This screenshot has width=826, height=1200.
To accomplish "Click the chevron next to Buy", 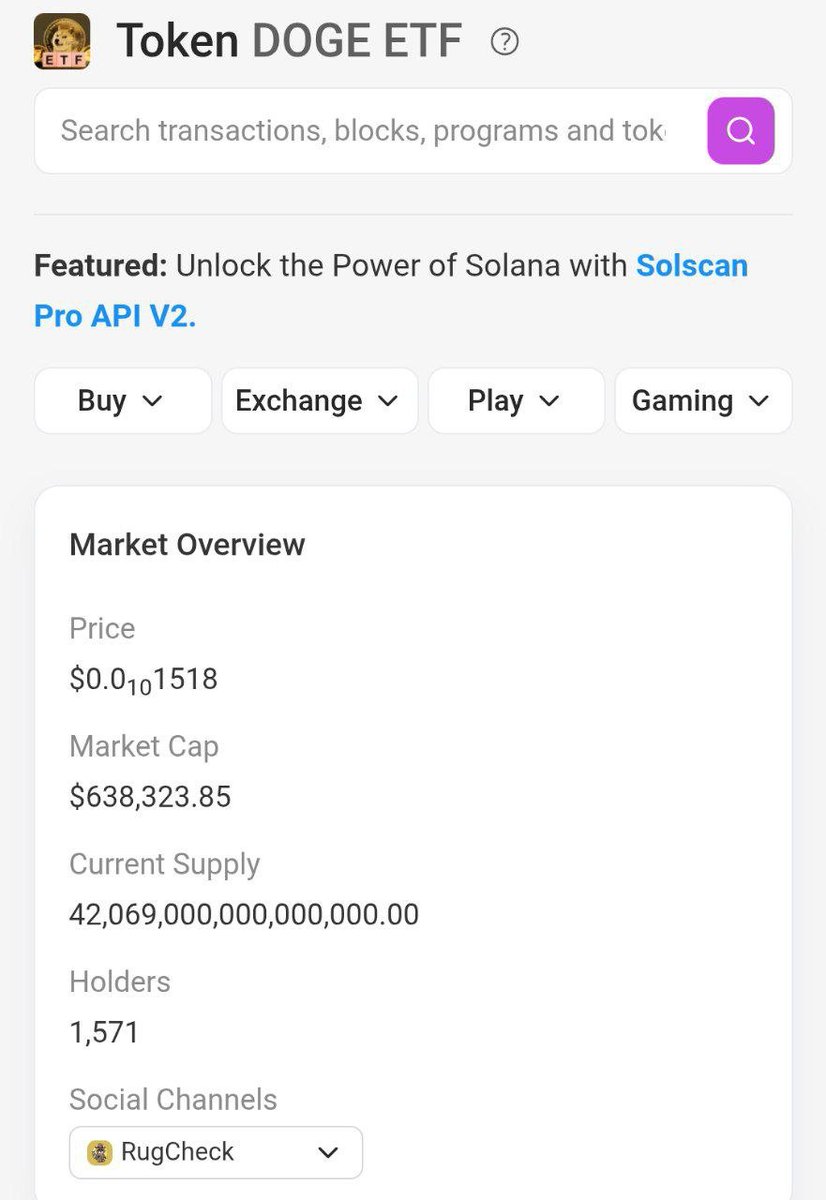I will click(x=153, y=401).
